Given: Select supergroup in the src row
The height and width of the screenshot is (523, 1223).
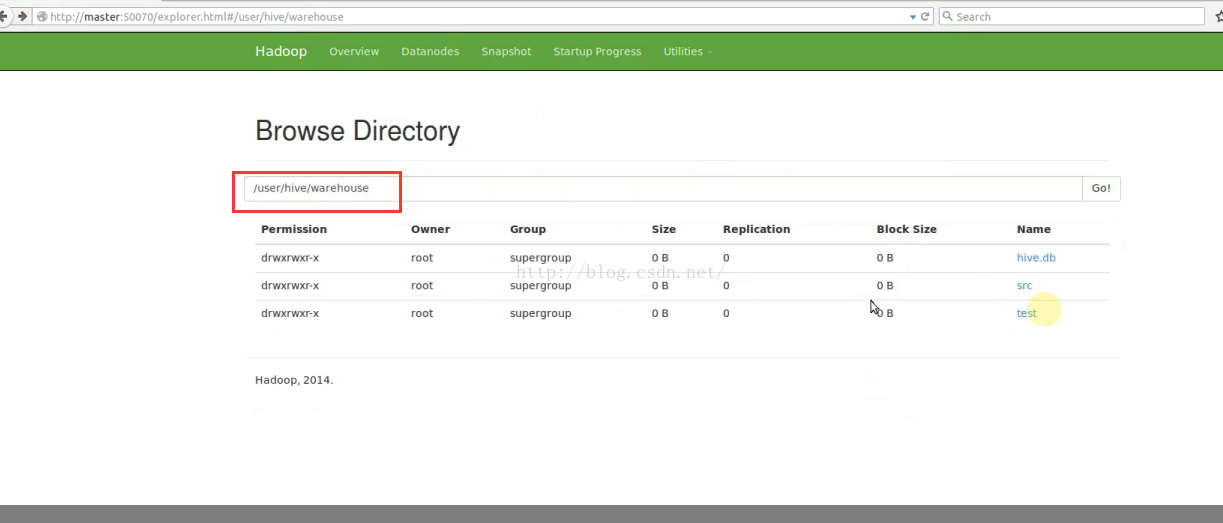Looking at the screenshot, I should pyautogui.click(x=541, y=285).
